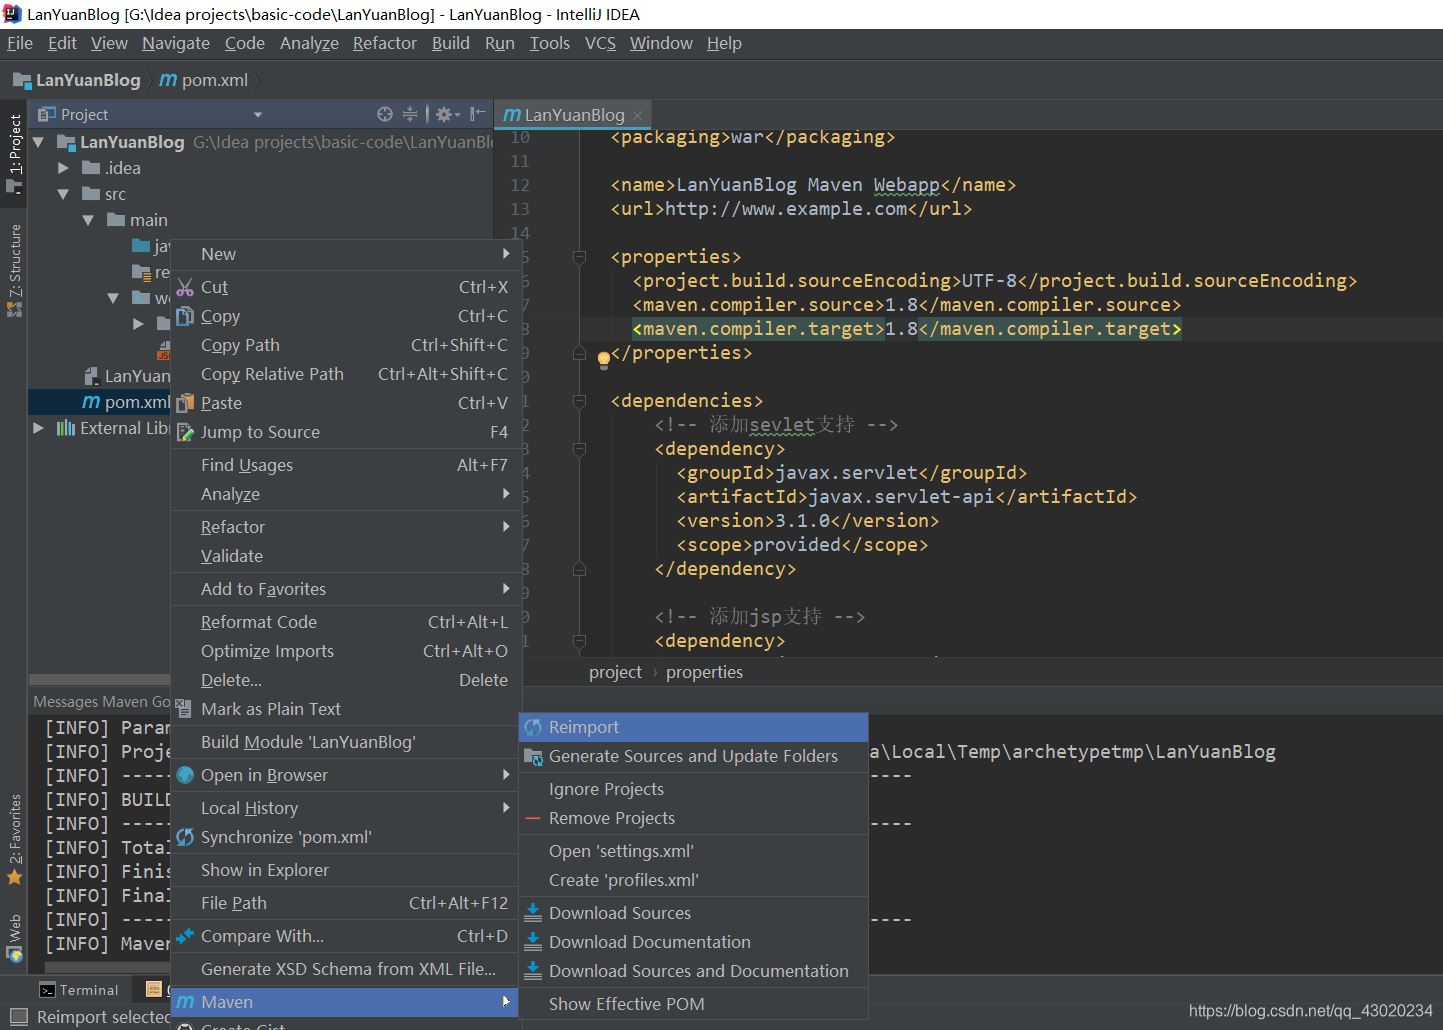Click the Reimport refresh icon

click(x=533, y=727)
